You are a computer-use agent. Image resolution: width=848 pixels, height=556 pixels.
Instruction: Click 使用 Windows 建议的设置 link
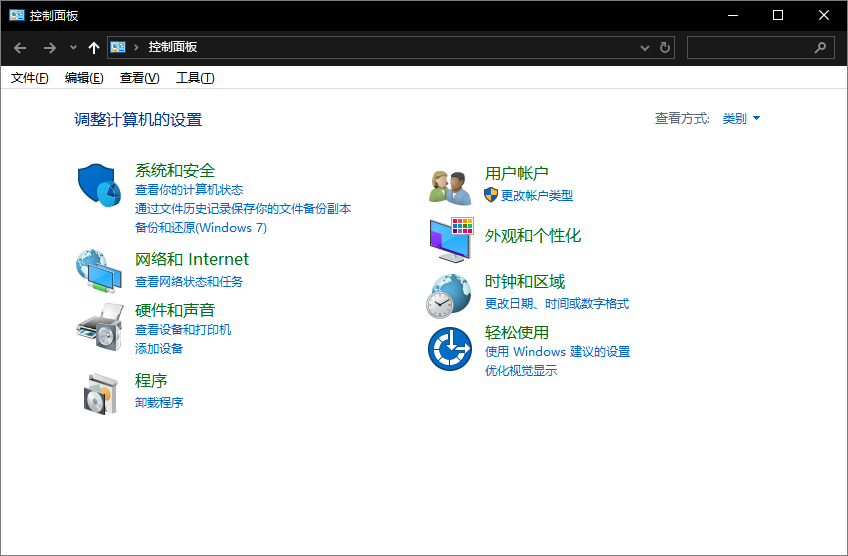pyautogui.click(x=557, y=352)
